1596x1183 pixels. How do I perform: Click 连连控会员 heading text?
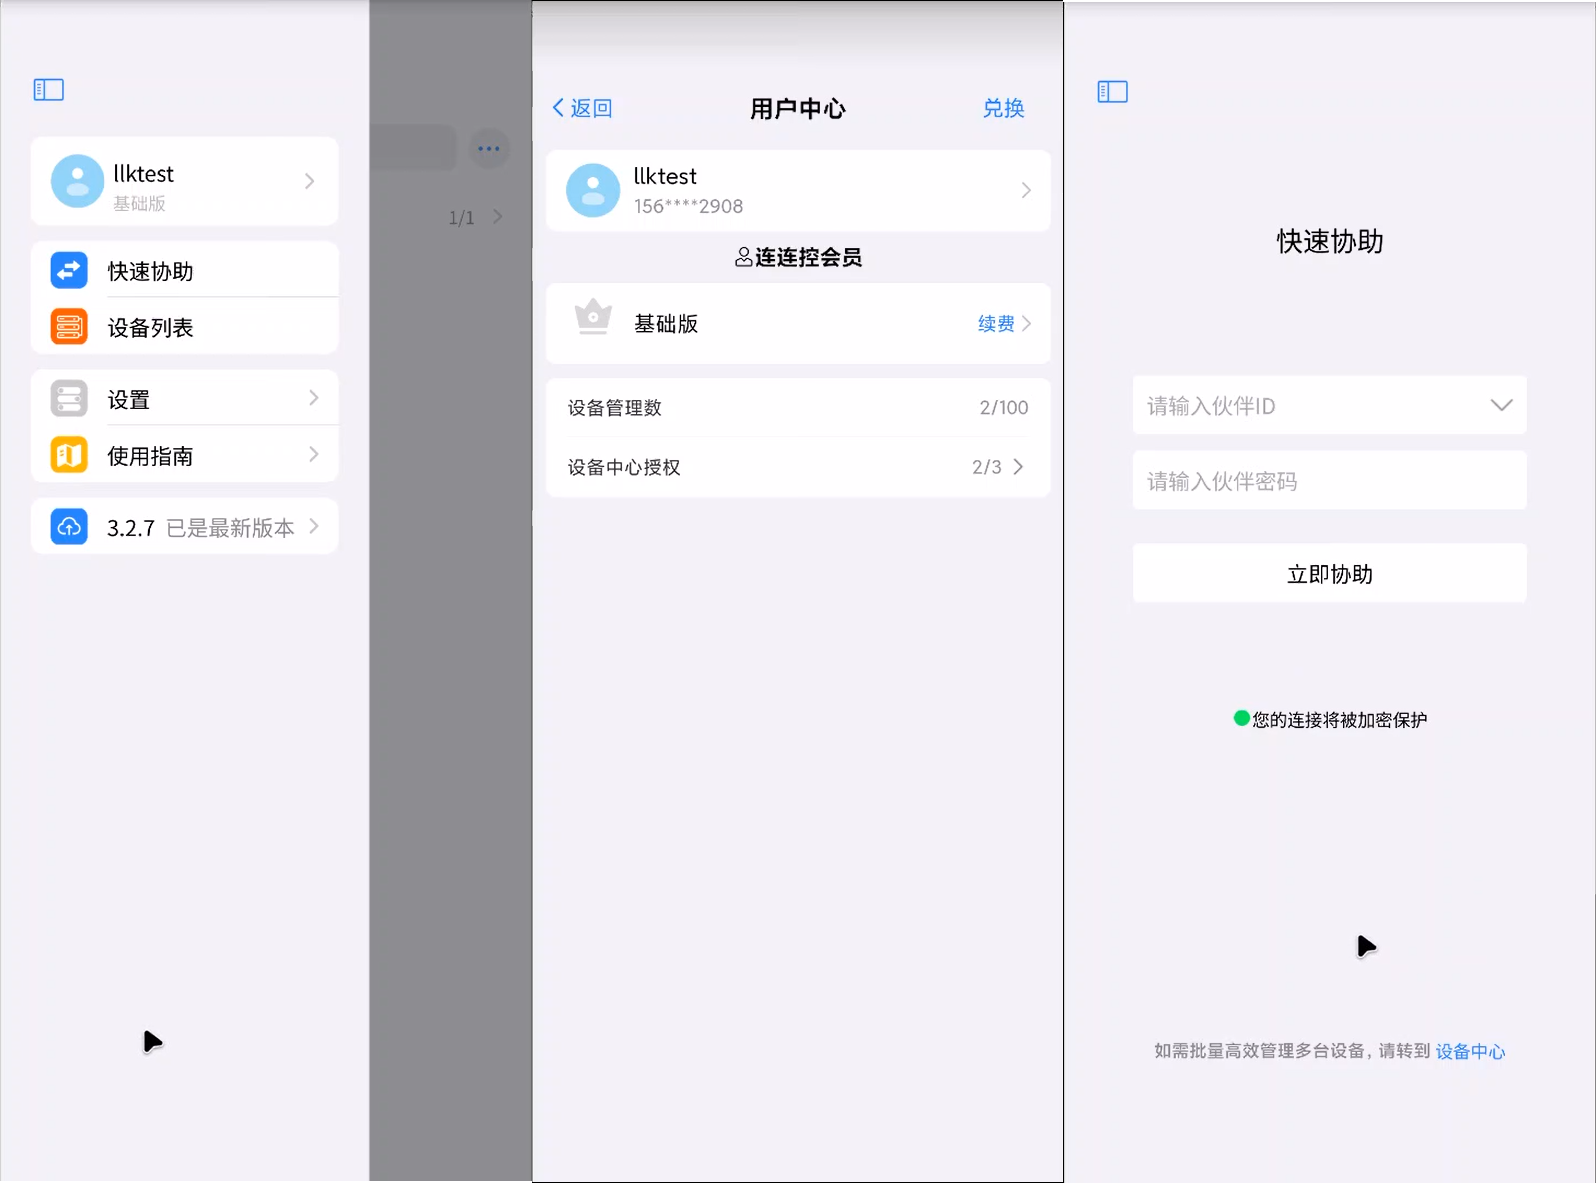[809, 257]
